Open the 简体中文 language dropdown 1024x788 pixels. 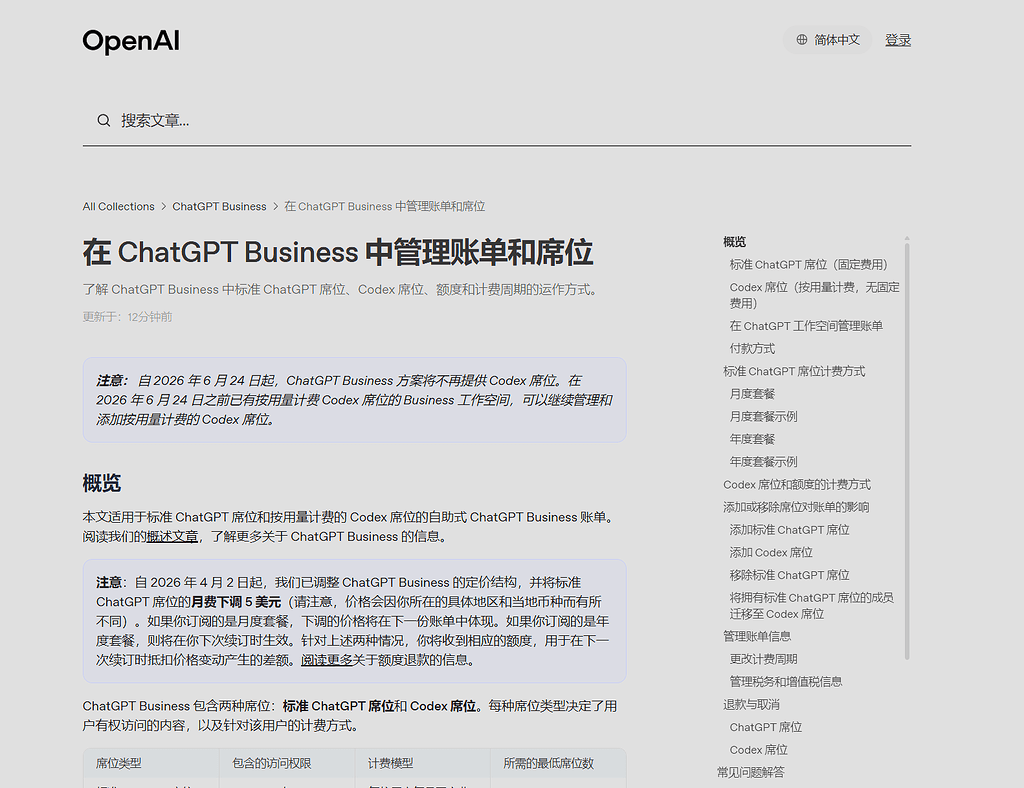827,40
